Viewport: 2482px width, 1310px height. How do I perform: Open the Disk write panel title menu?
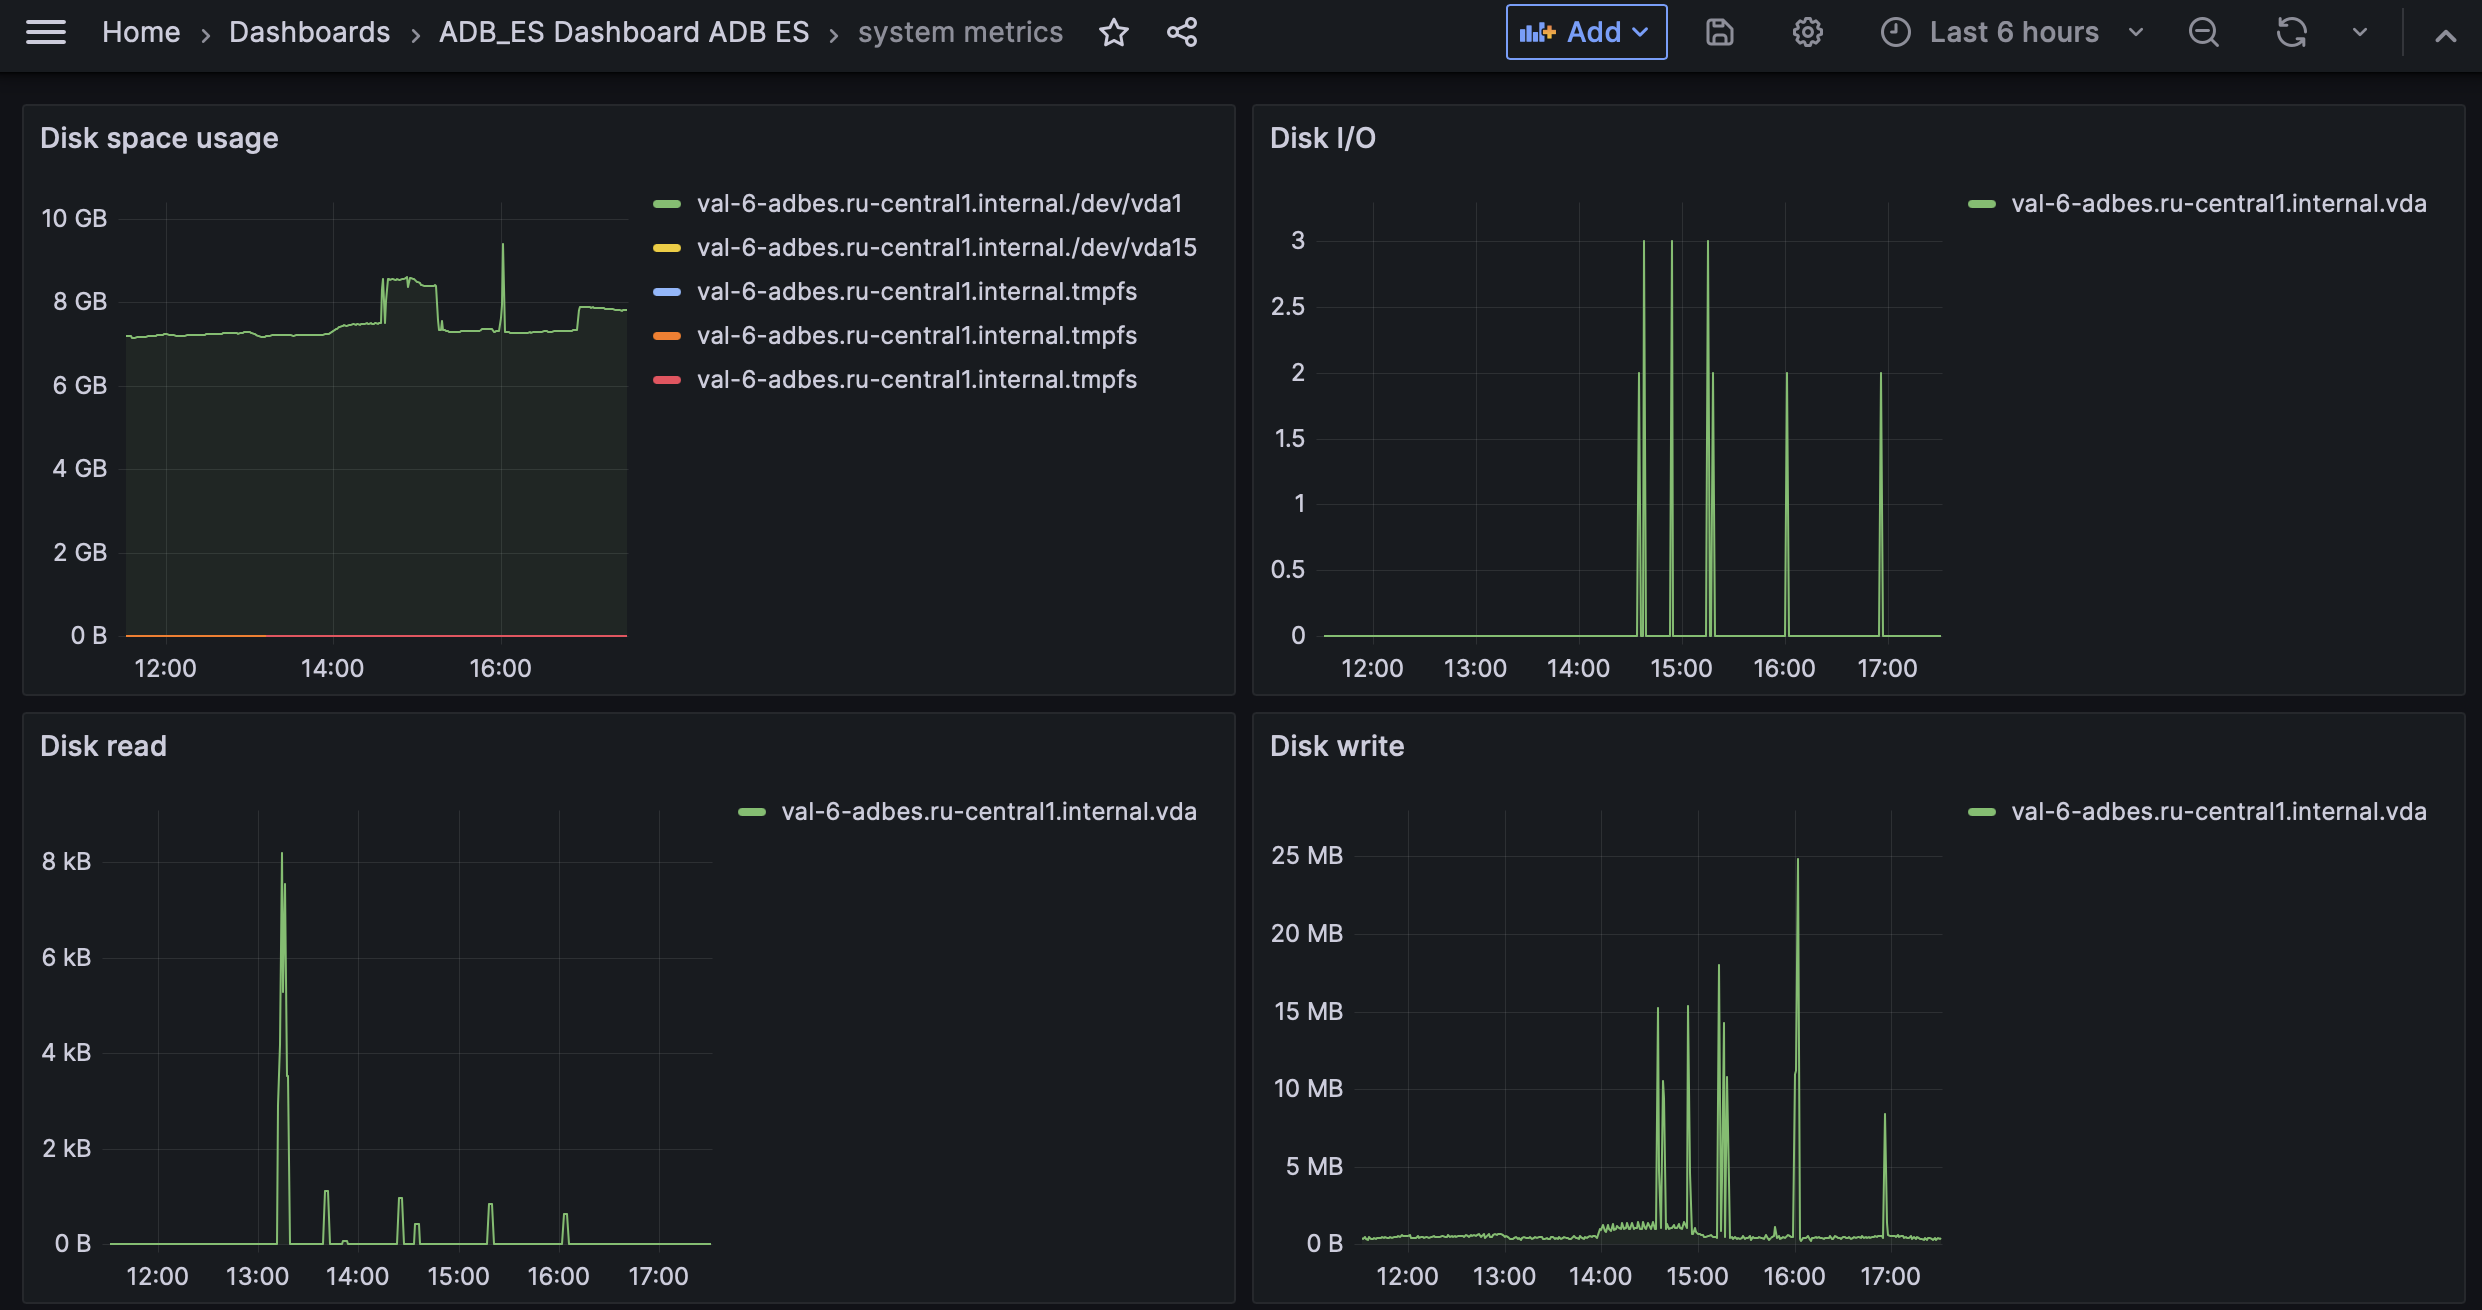click(1337, 745)
